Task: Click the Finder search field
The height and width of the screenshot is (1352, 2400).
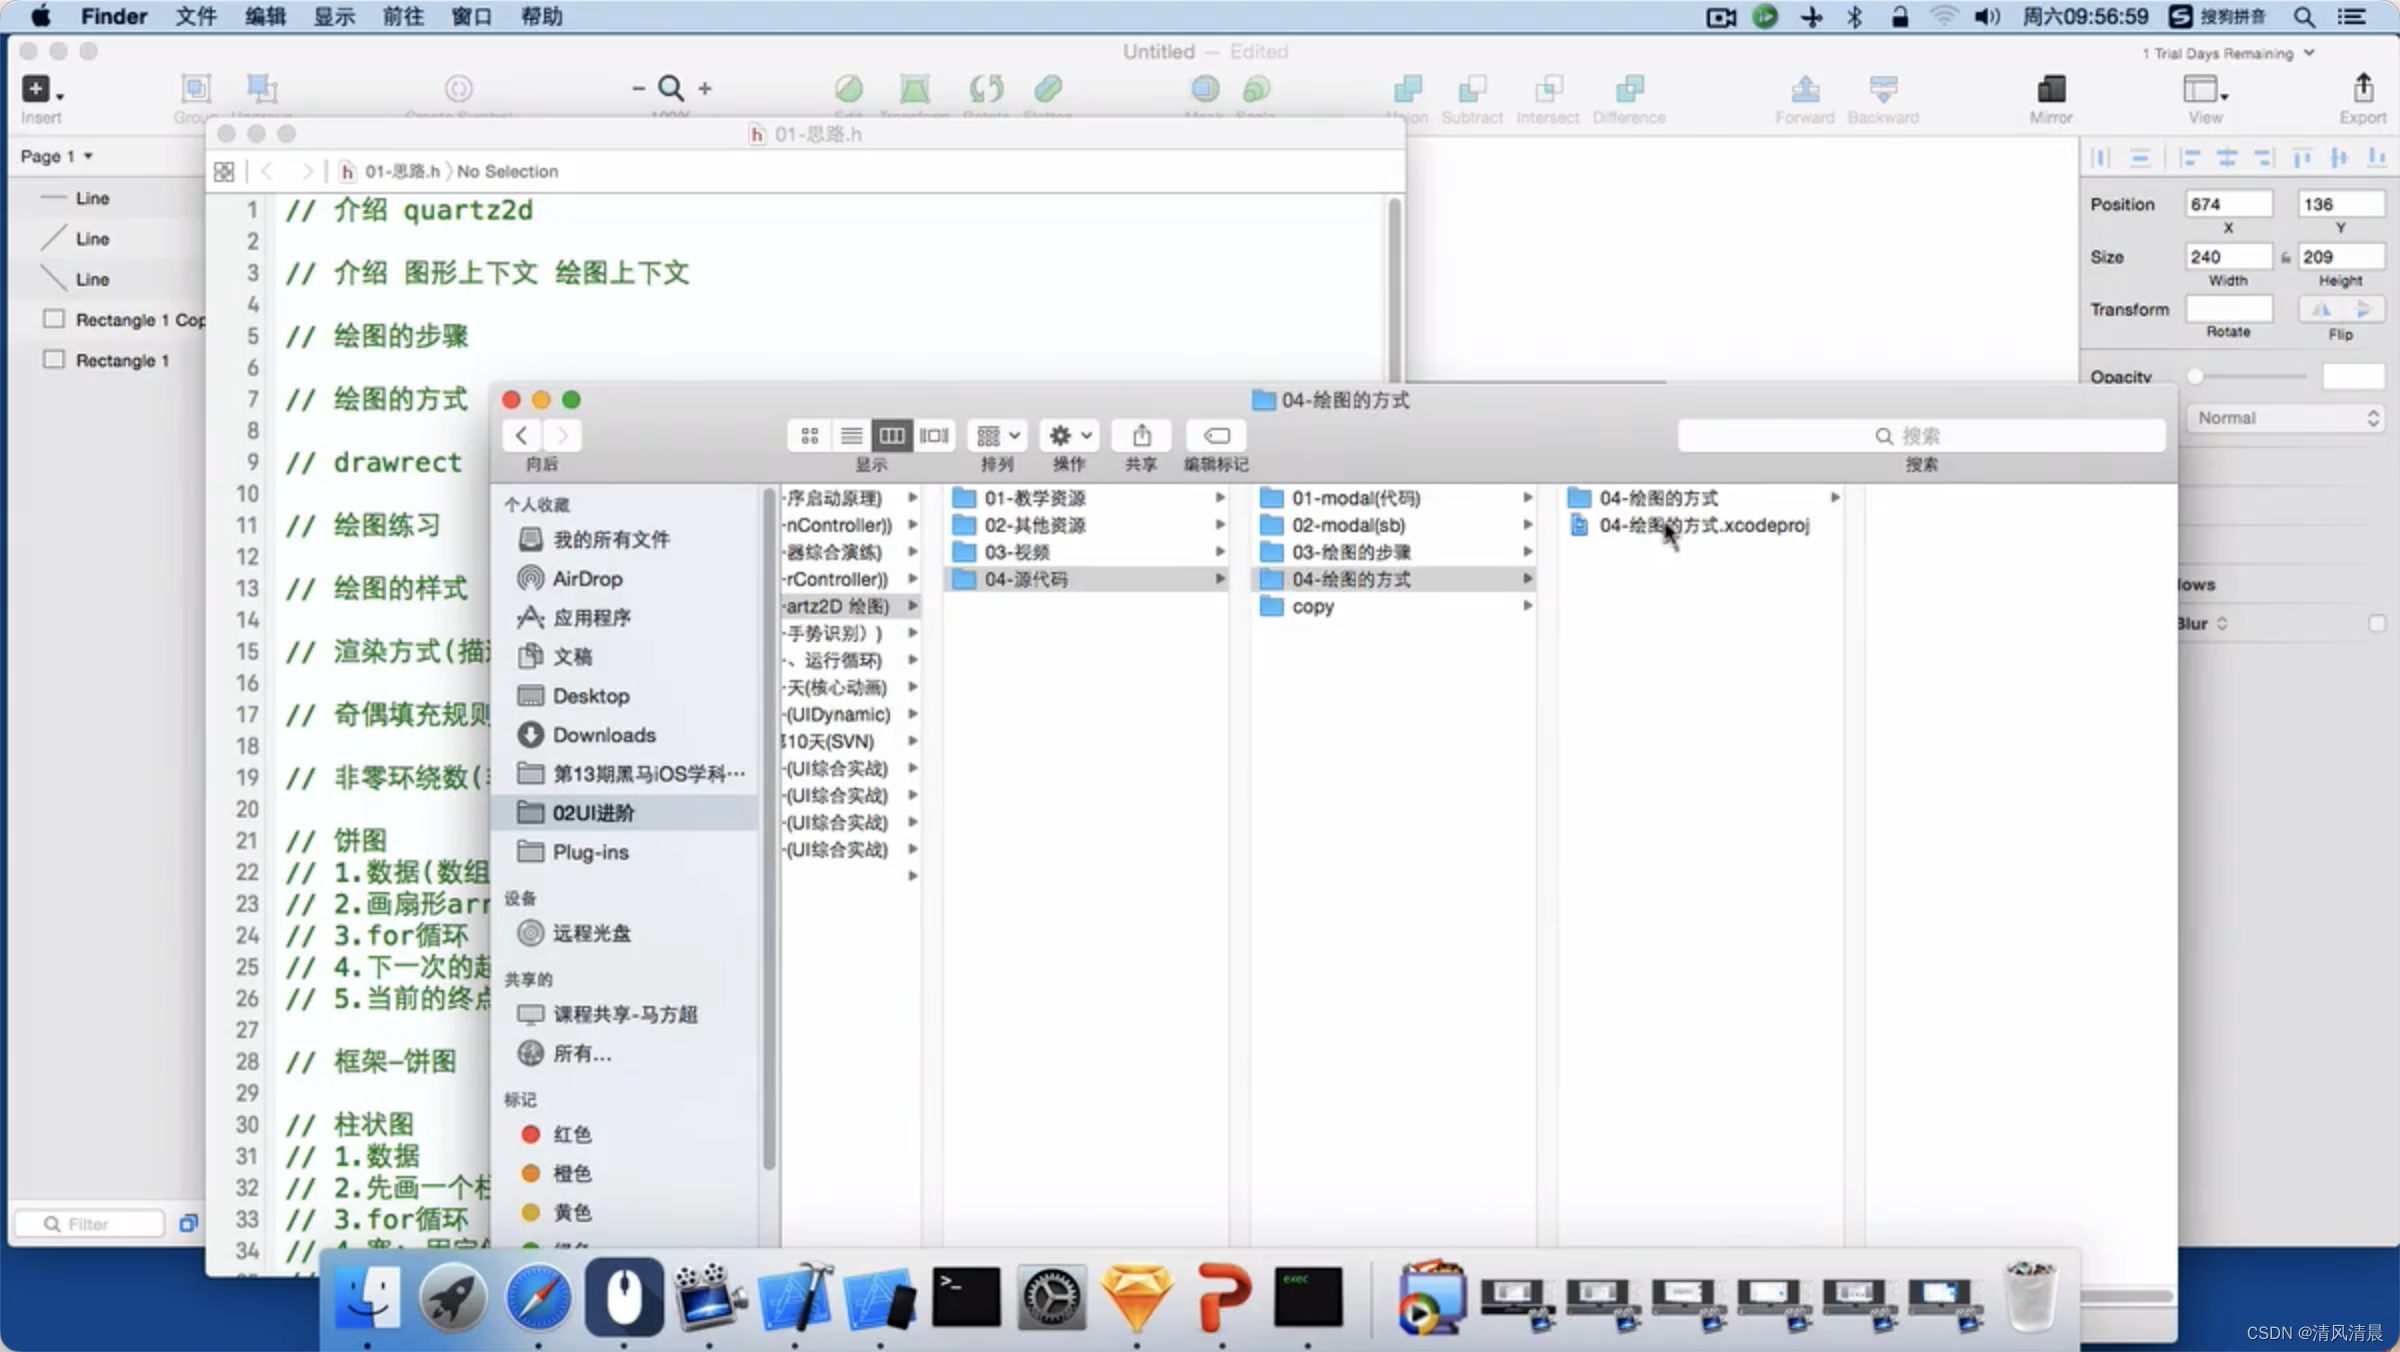Action: [1921, 436]
